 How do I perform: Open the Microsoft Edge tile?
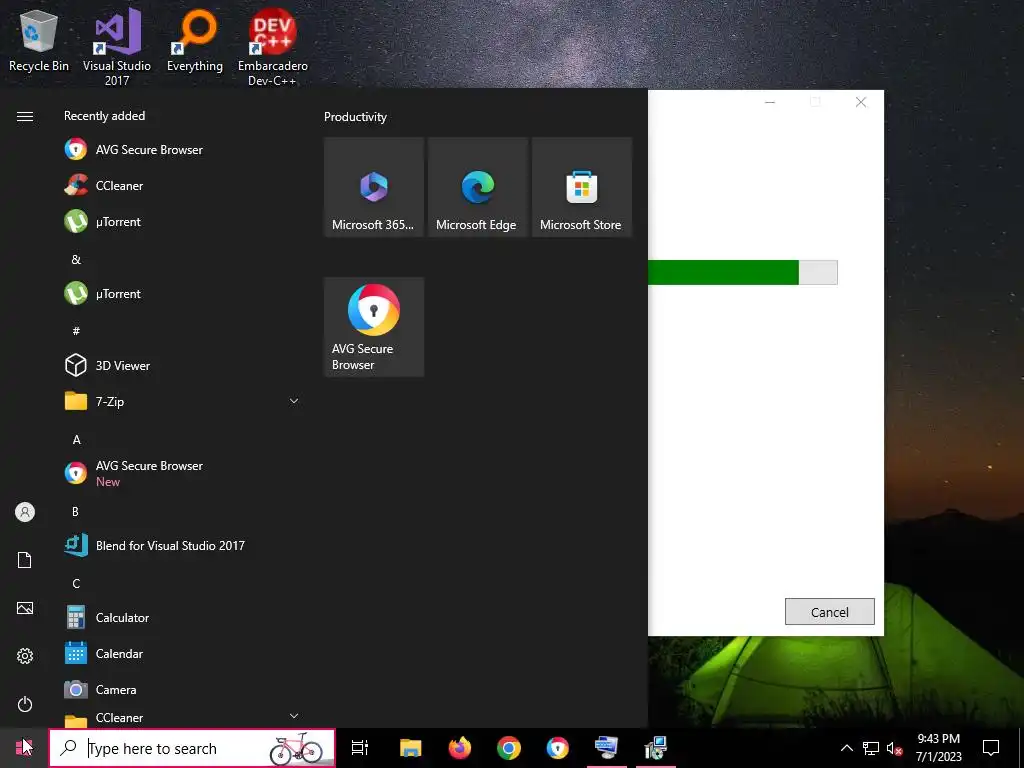tap(478, 187)
